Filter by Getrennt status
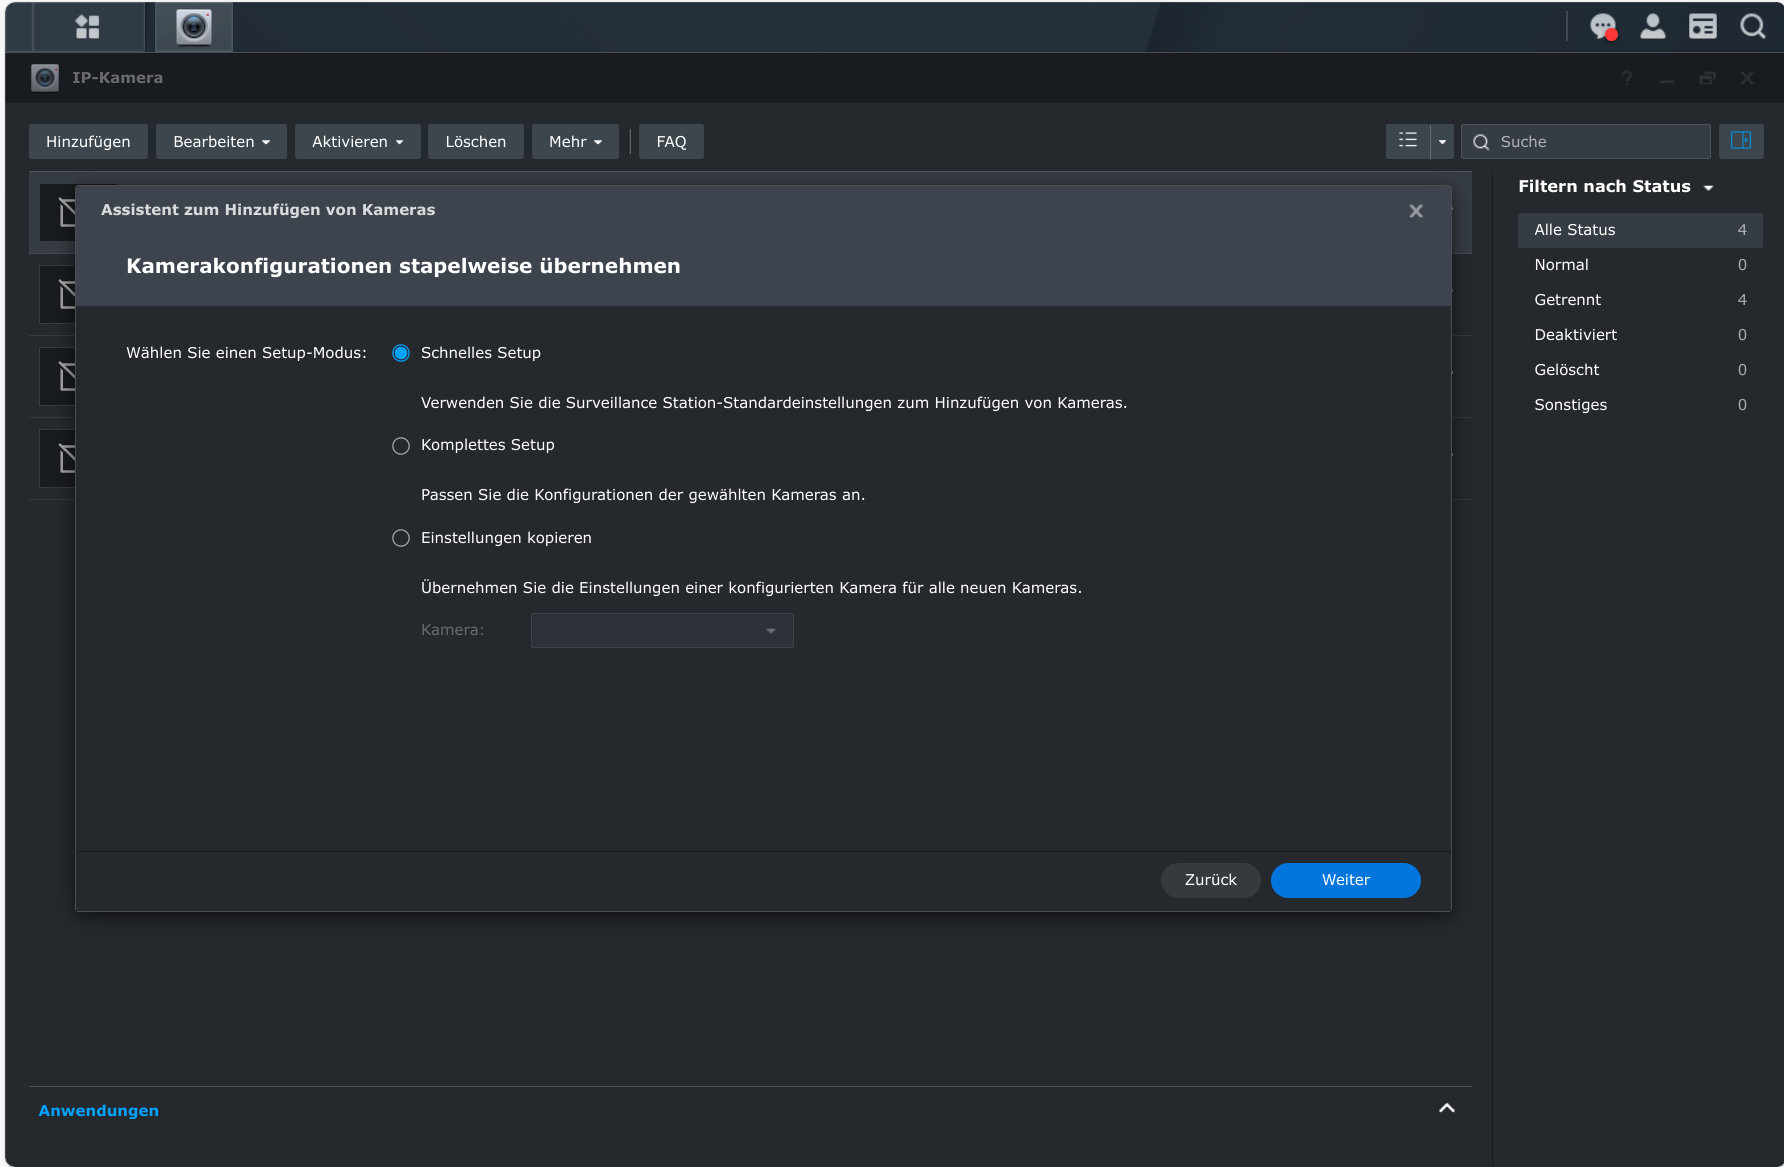The height and width of the screenshot is (1167, 1784). [1568, 300]
